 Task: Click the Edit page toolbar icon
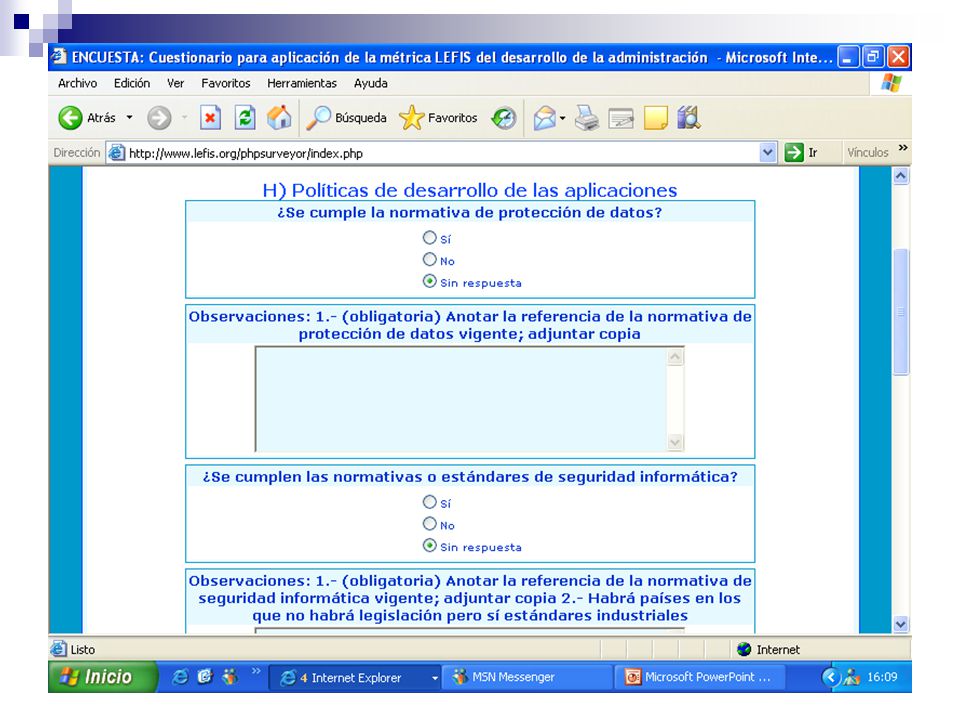click(x=621, y=118)
